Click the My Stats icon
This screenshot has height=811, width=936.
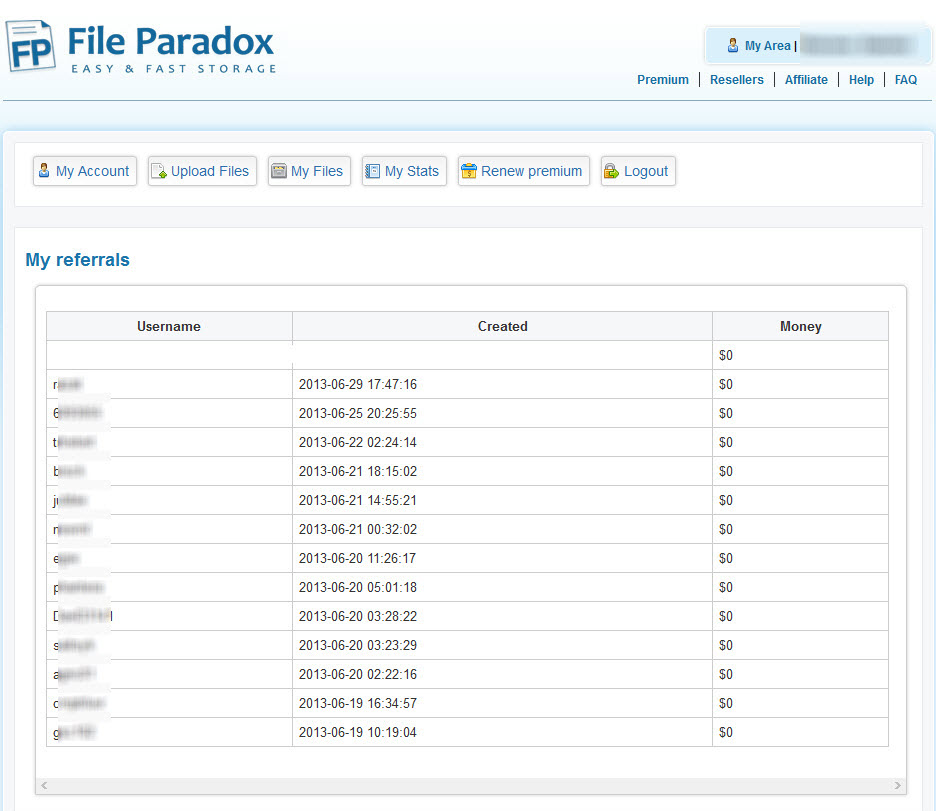click(373, 171)
